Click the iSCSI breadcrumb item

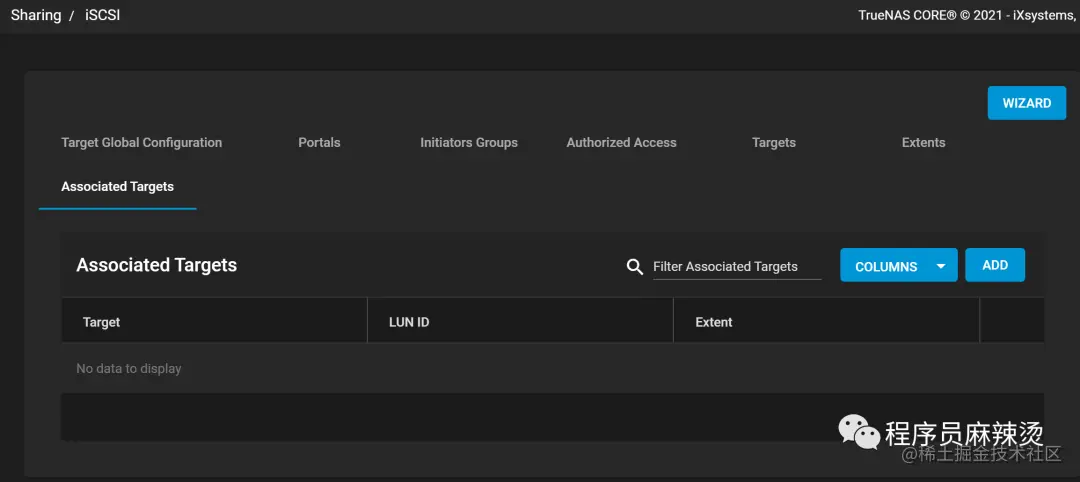(103, 15)
